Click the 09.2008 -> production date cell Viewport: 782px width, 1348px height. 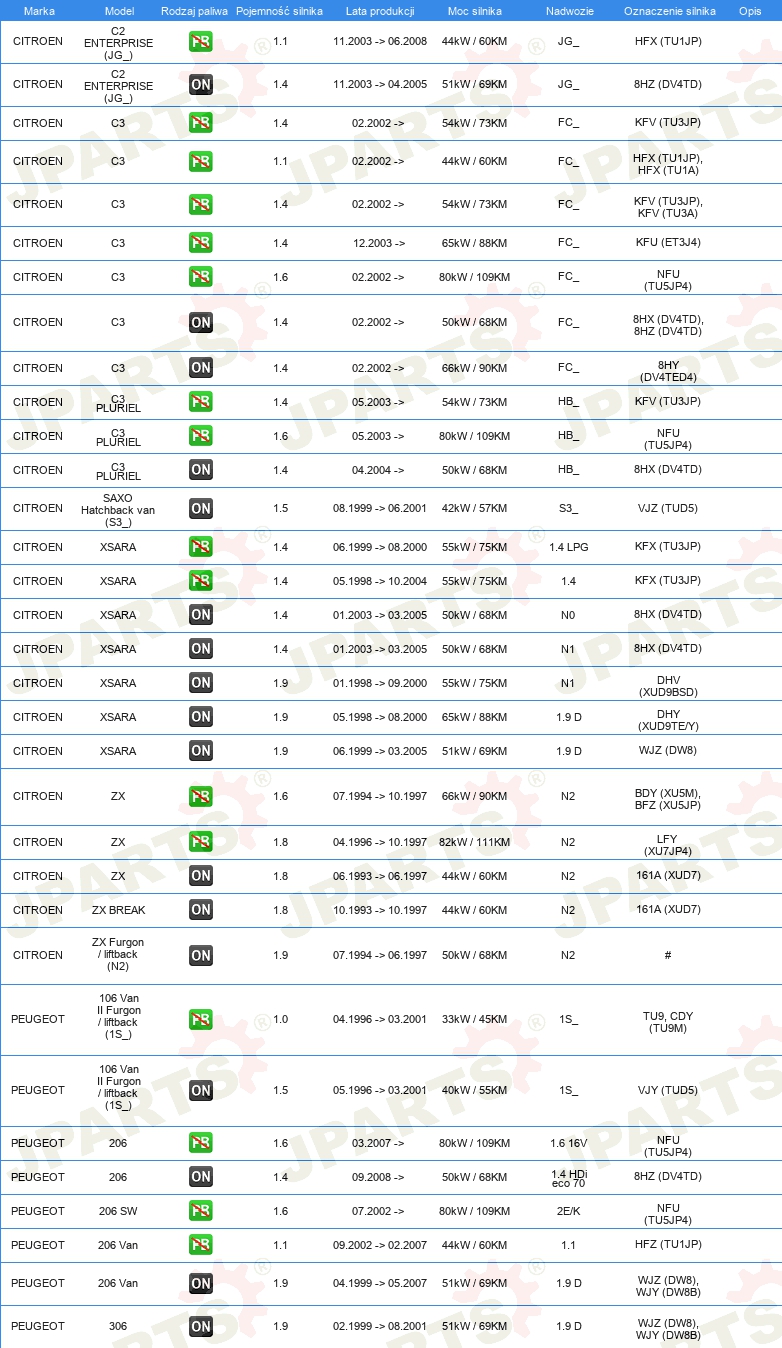[x=378, y=1177]
